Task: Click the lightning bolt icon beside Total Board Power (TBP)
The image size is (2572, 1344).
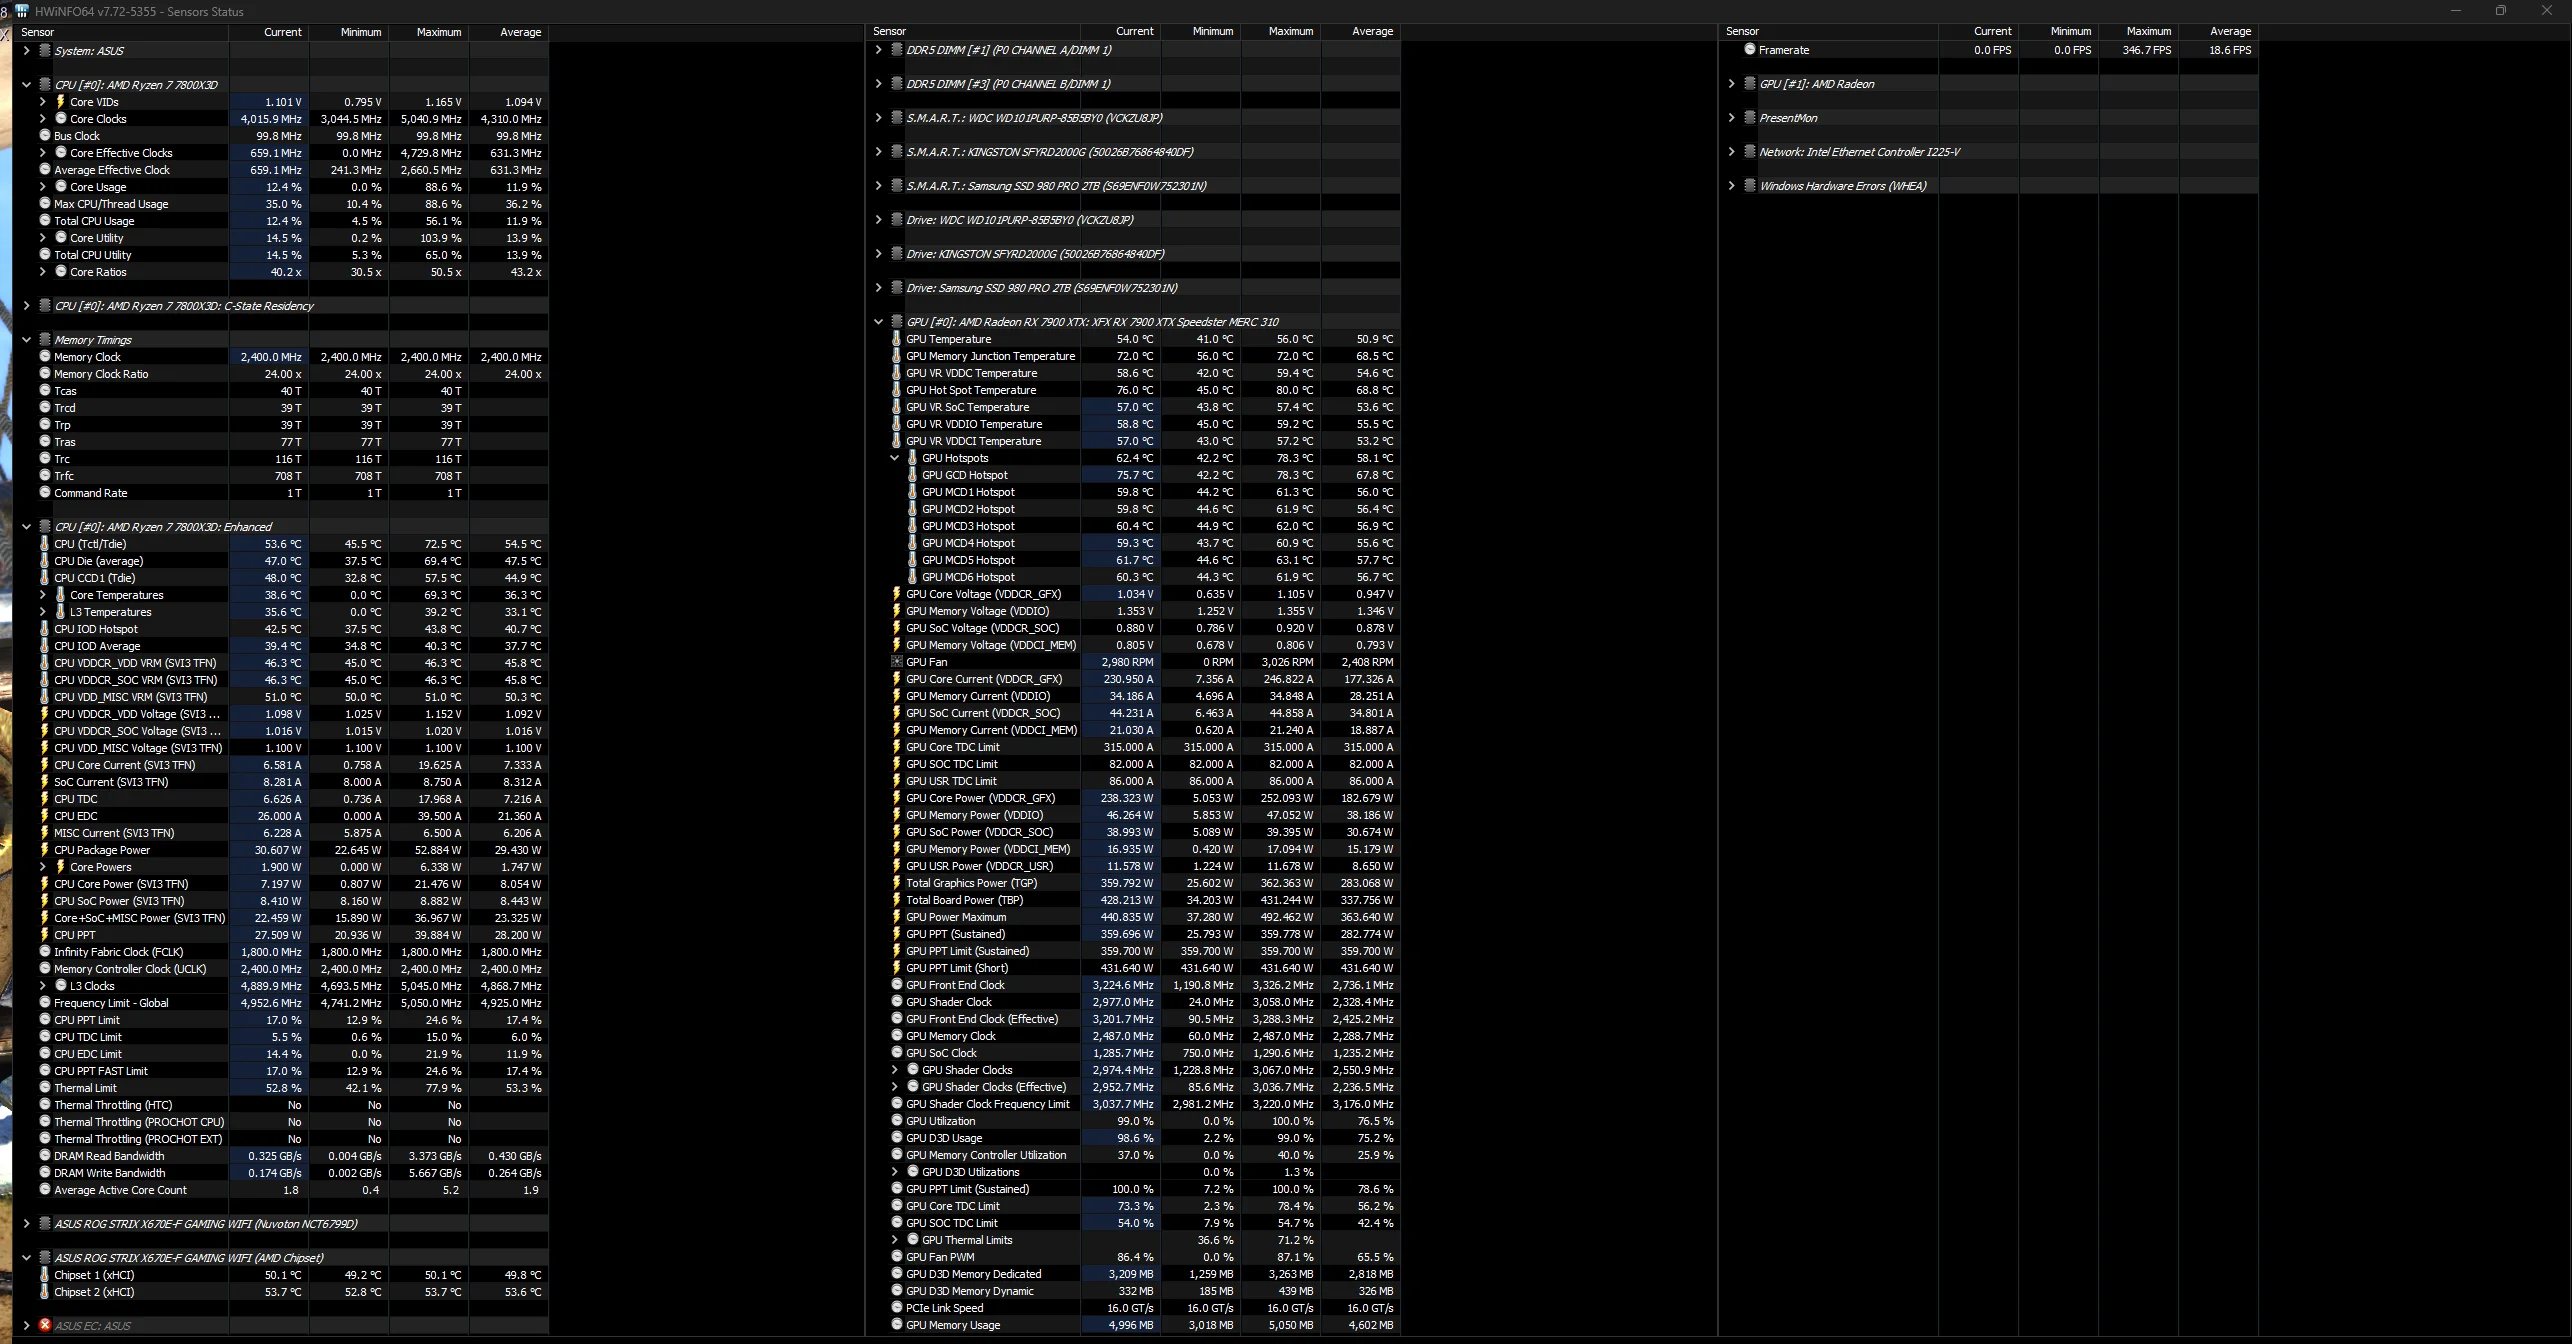Action: (897, 900)
